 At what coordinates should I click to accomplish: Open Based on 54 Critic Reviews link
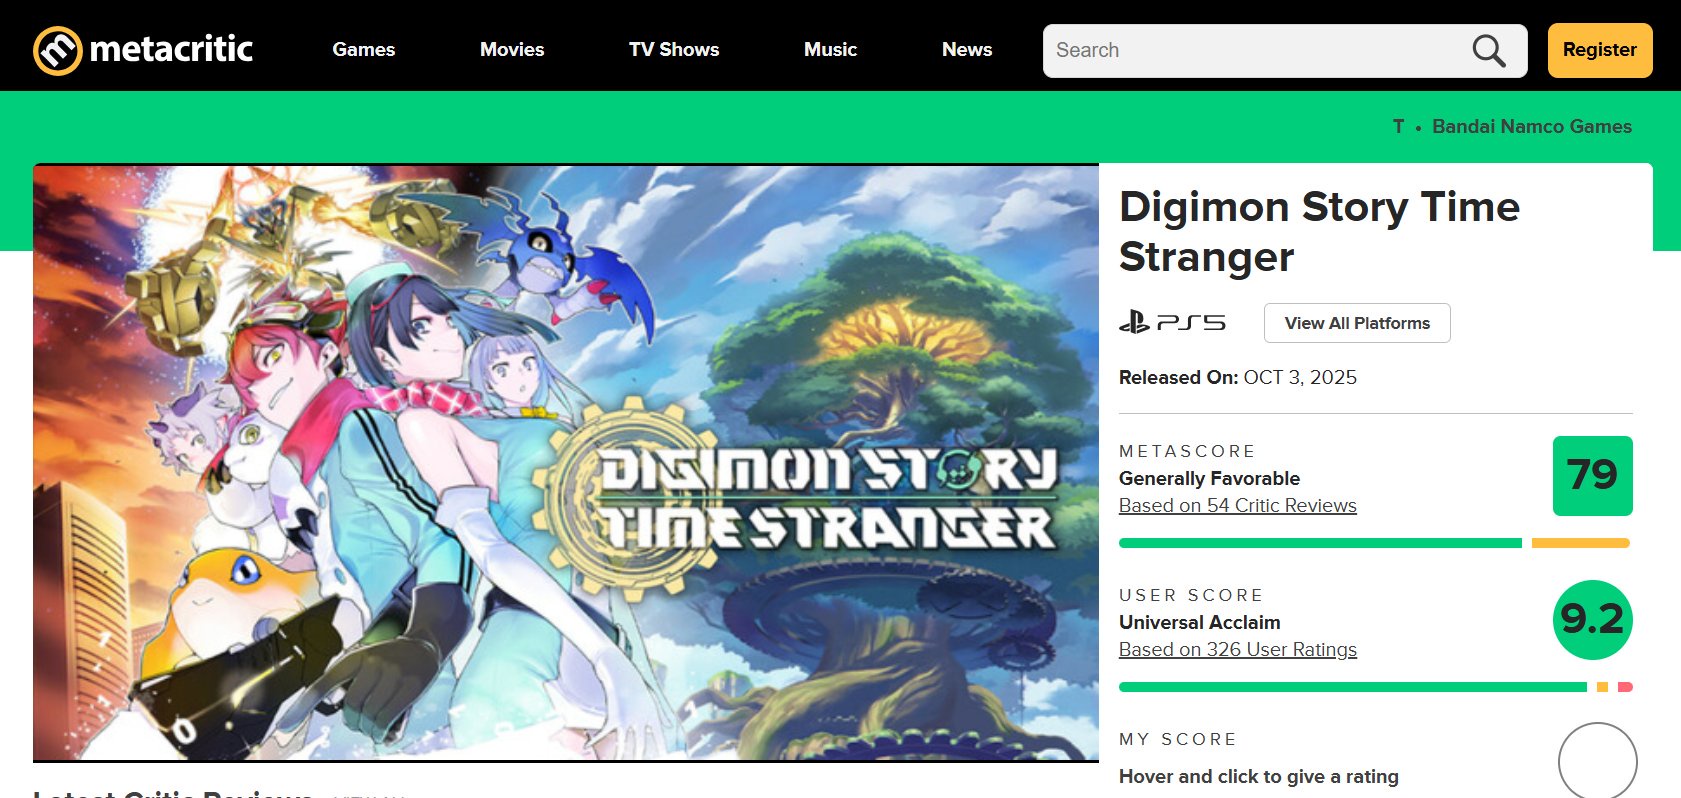coord(1238,505)
